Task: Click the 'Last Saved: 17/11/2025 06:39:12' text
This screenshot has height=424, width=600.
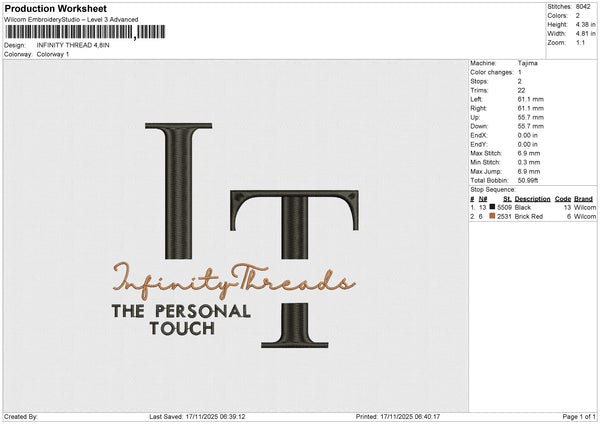Action: click(x=197, y=417)
